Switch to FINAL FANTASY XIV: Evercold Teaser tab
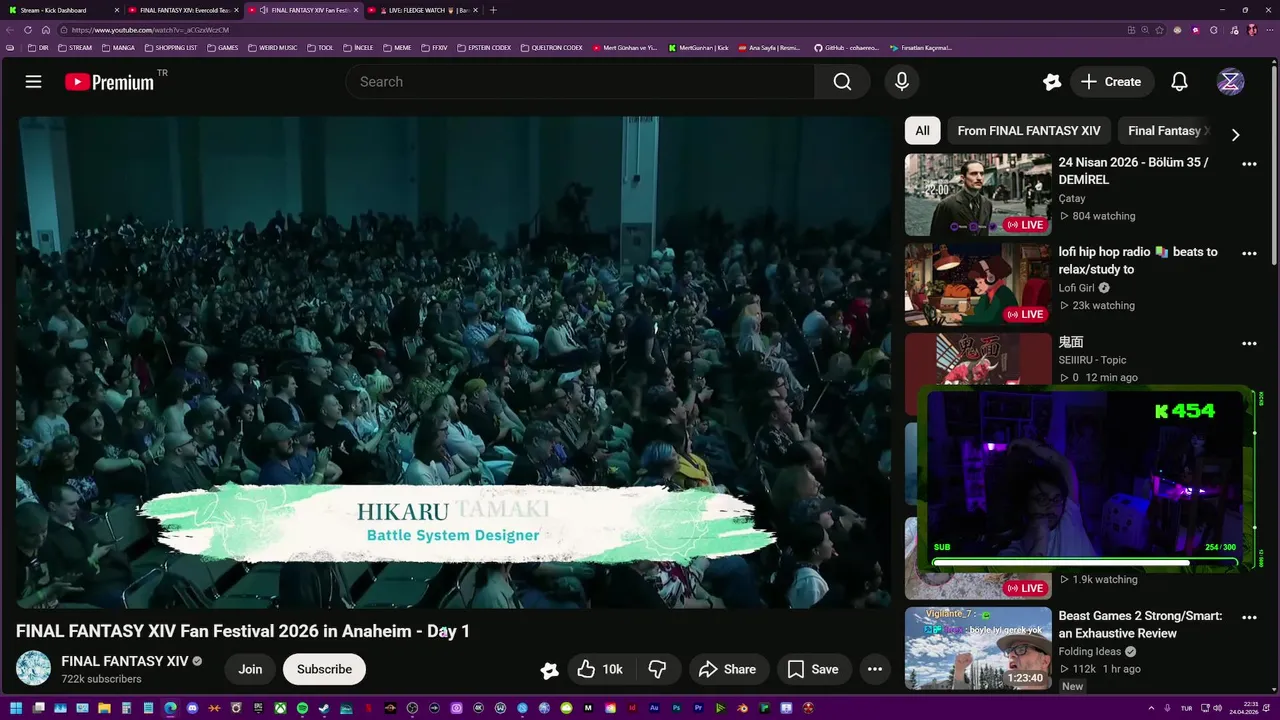1280x720 pixels. point(183,10)
